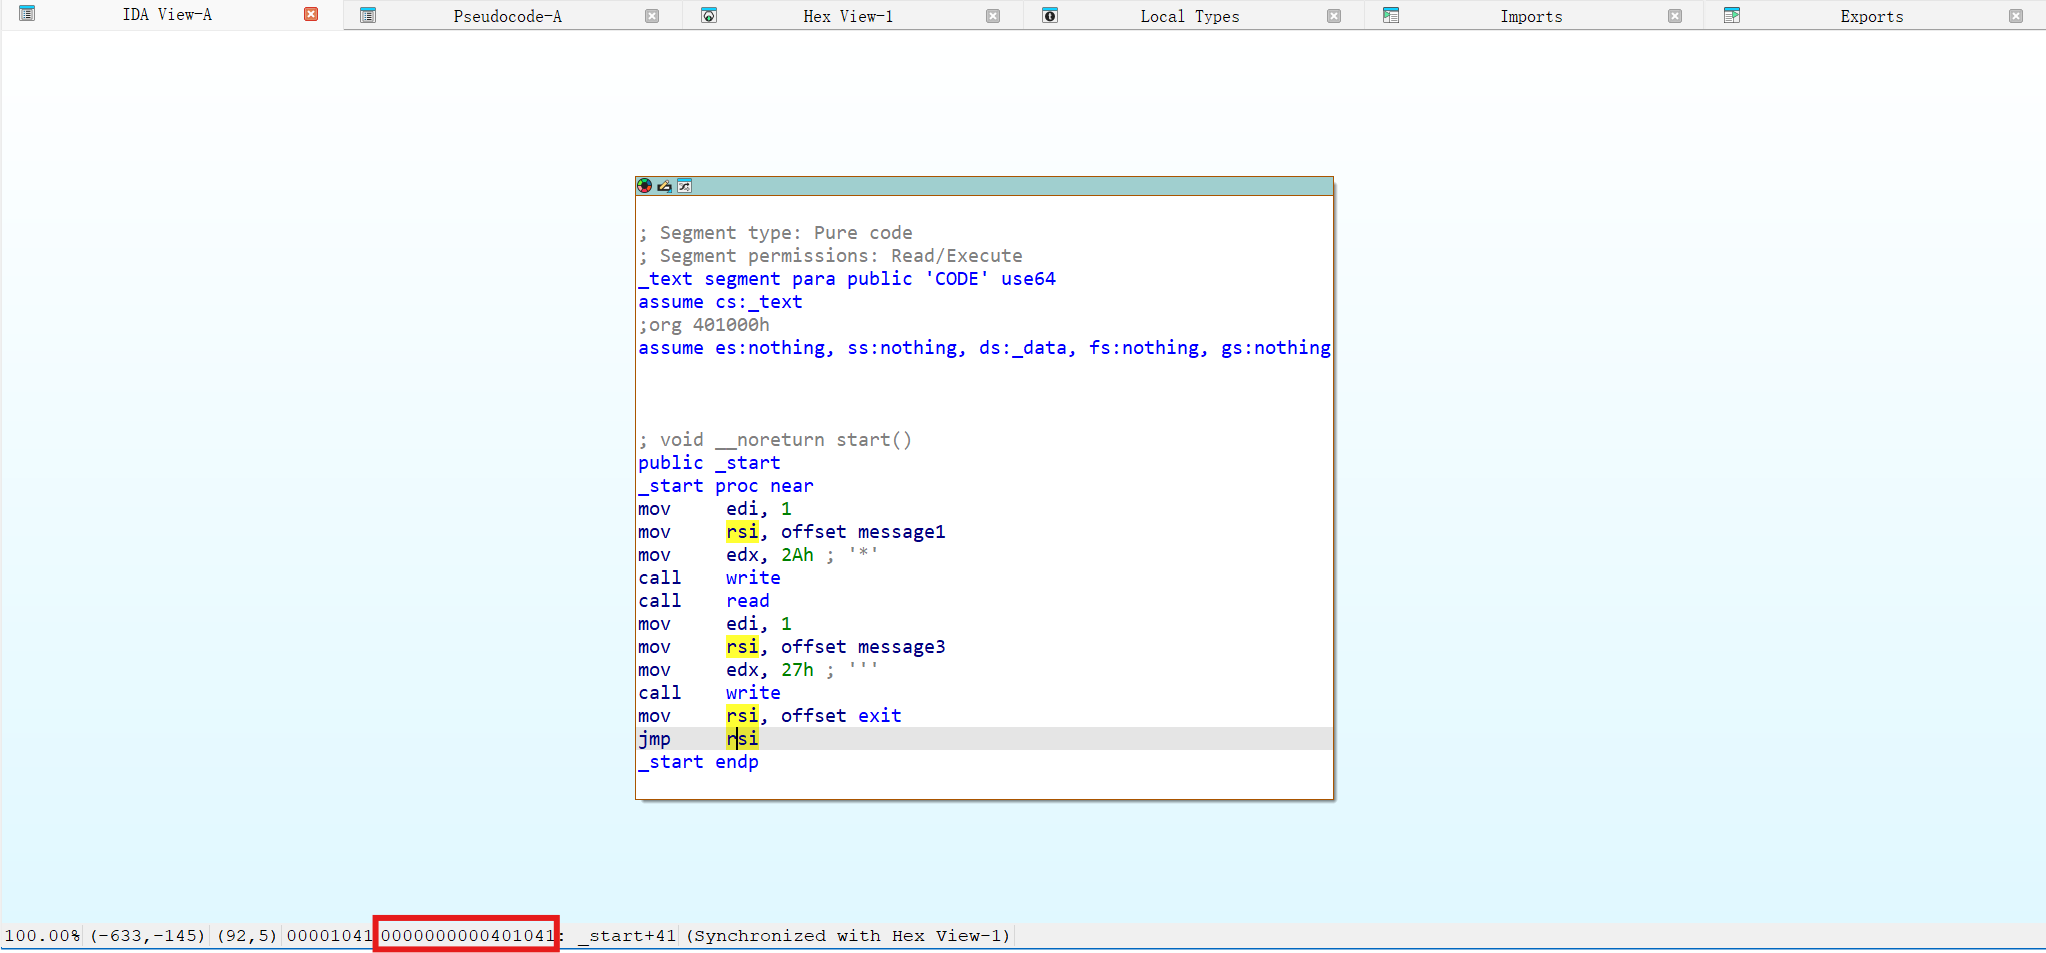This screenshot has height=953, width=2046.
Task: Select the 'call write' line after edx, 2Ah
Action: (710, 578)
